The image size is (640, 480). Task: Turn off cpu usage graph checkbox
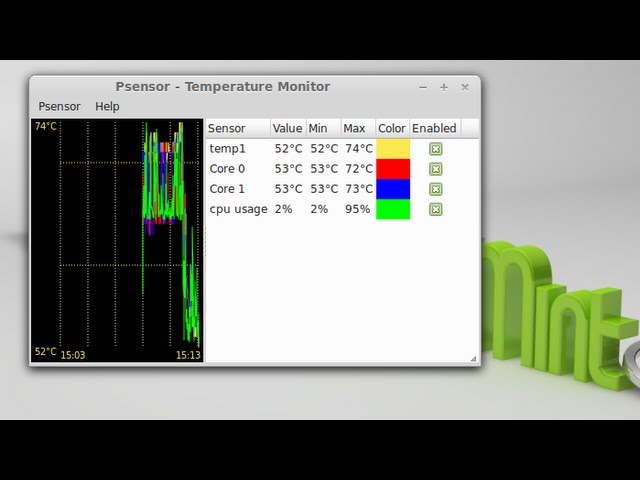[435, 209]
